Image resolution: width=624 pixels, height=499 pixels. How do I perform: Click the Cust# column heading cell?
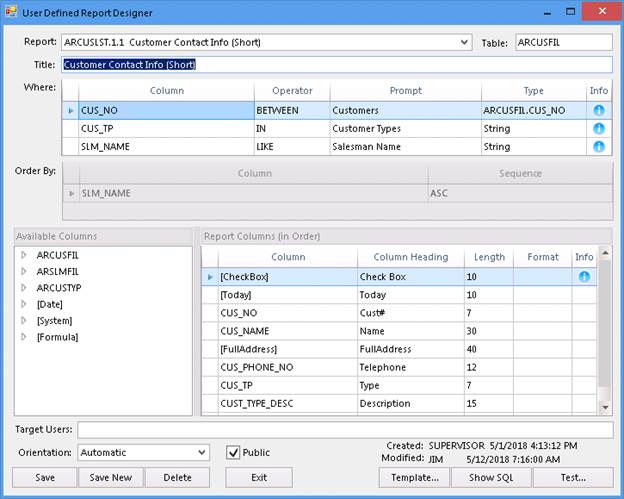(411, 313)
